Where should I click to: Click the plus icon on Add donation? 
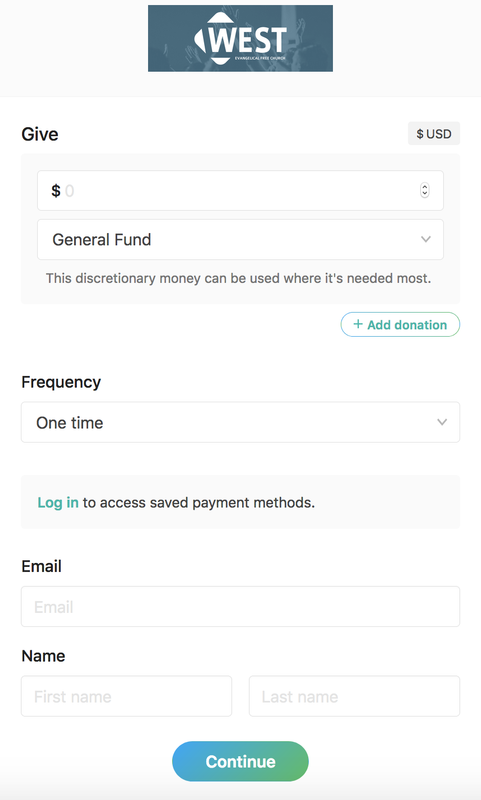coord(358,324)
